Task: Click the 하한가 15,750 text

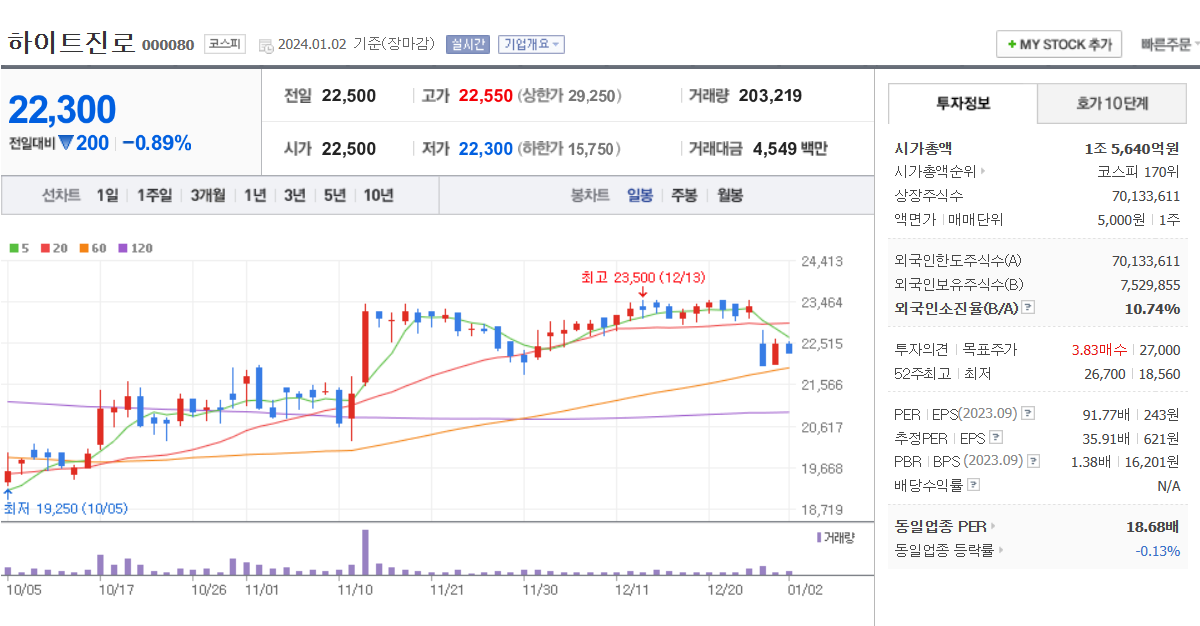Action: [569, 149]
